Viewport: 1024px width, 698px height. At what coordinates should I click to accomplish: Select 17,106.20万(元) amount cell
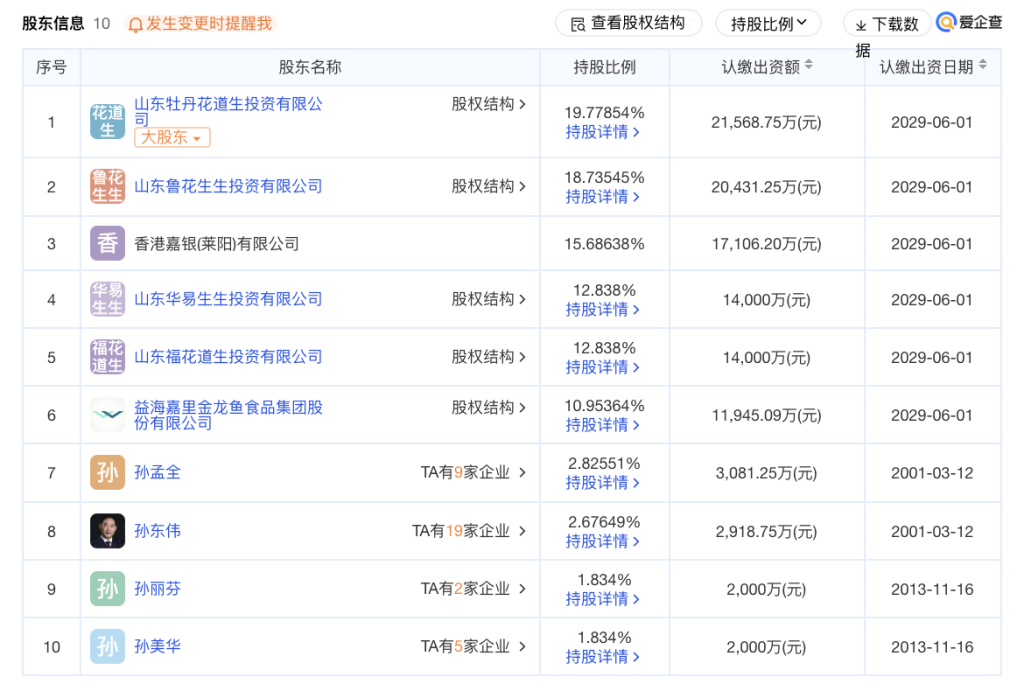(x=766, y=244)
